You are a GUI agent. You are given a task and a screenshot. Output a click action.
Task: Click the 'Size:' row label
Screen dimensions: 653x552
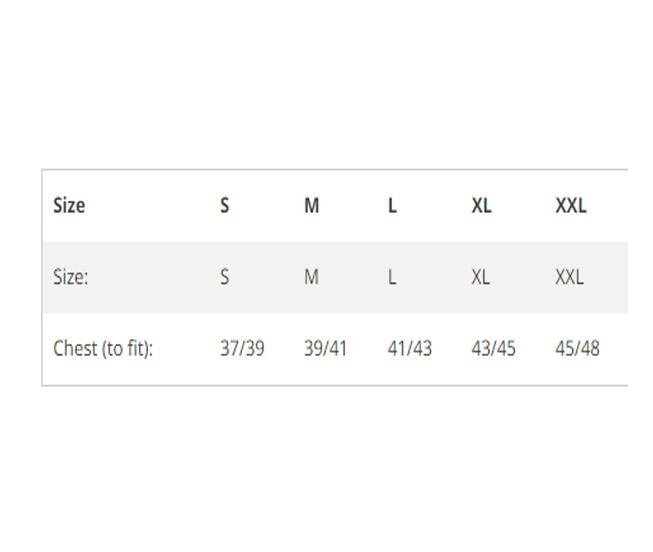coord(71,277)
